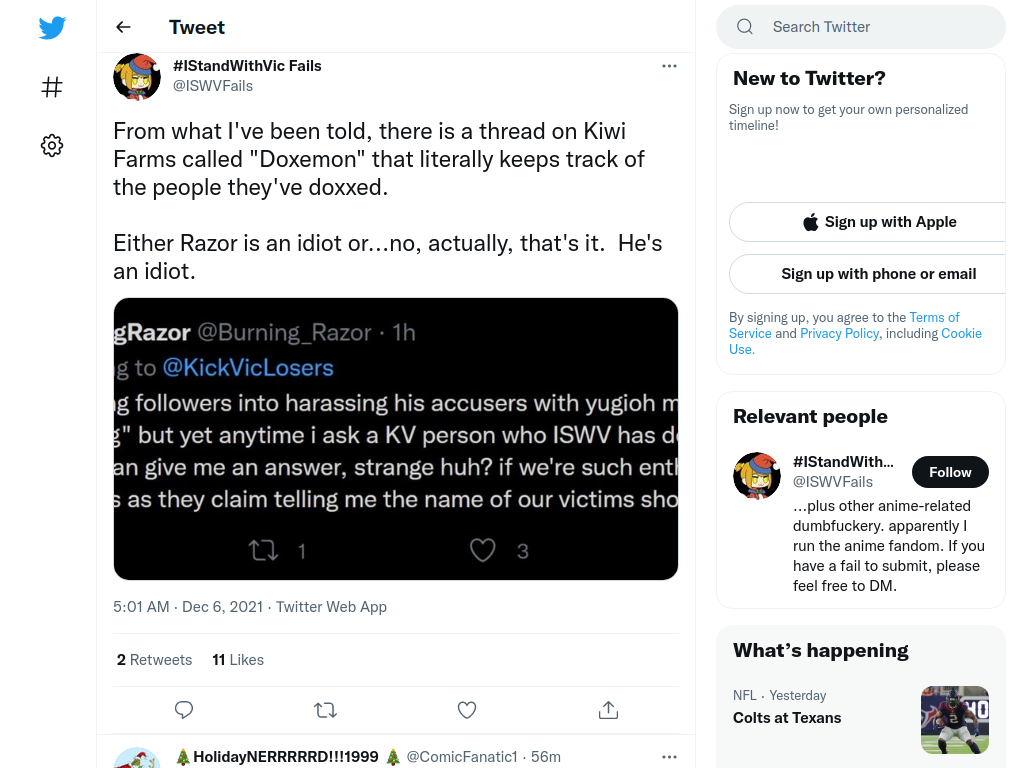
Task: Click the retweet icon below the tweet
Action: pos(325,710)
